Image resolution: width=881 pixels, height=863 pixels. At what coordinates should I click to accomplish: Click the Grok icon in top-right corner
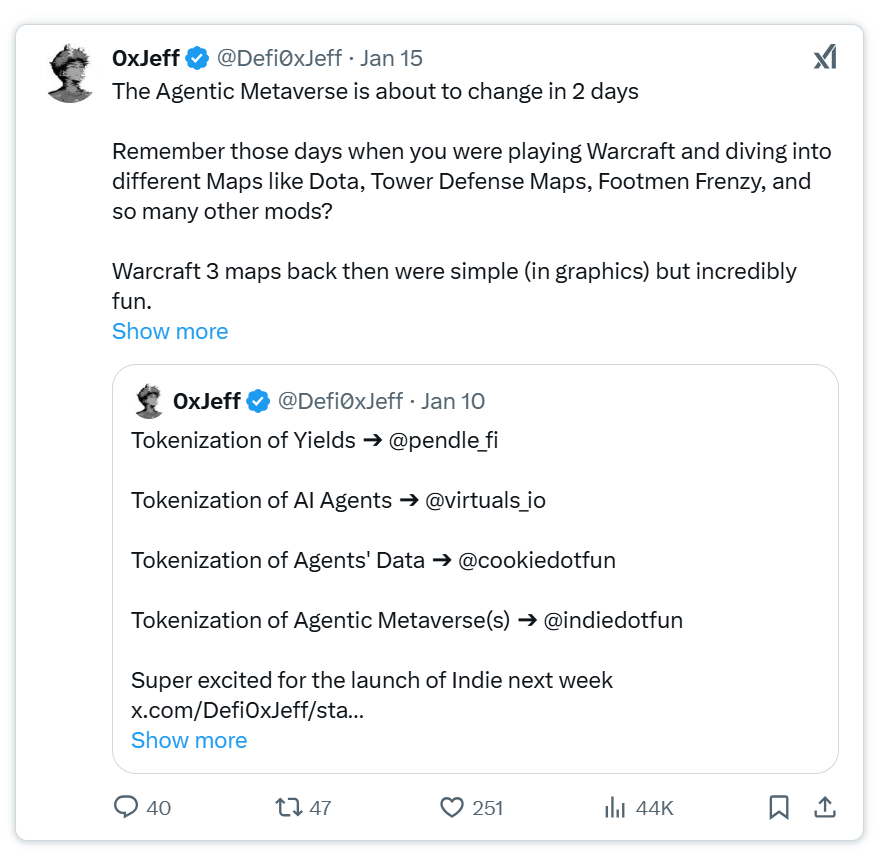[825, 58]
